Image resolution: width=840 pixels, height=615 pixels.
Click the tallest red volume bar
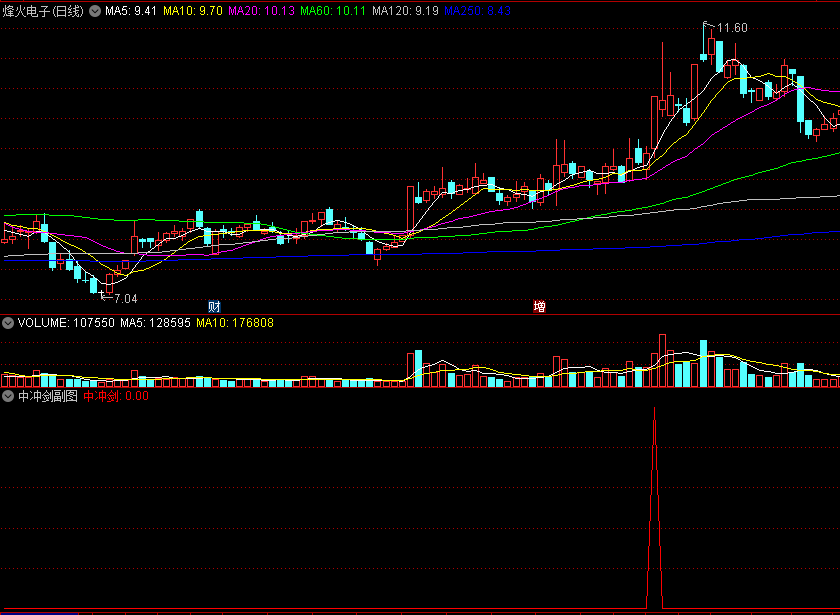(x=662, y=361)
